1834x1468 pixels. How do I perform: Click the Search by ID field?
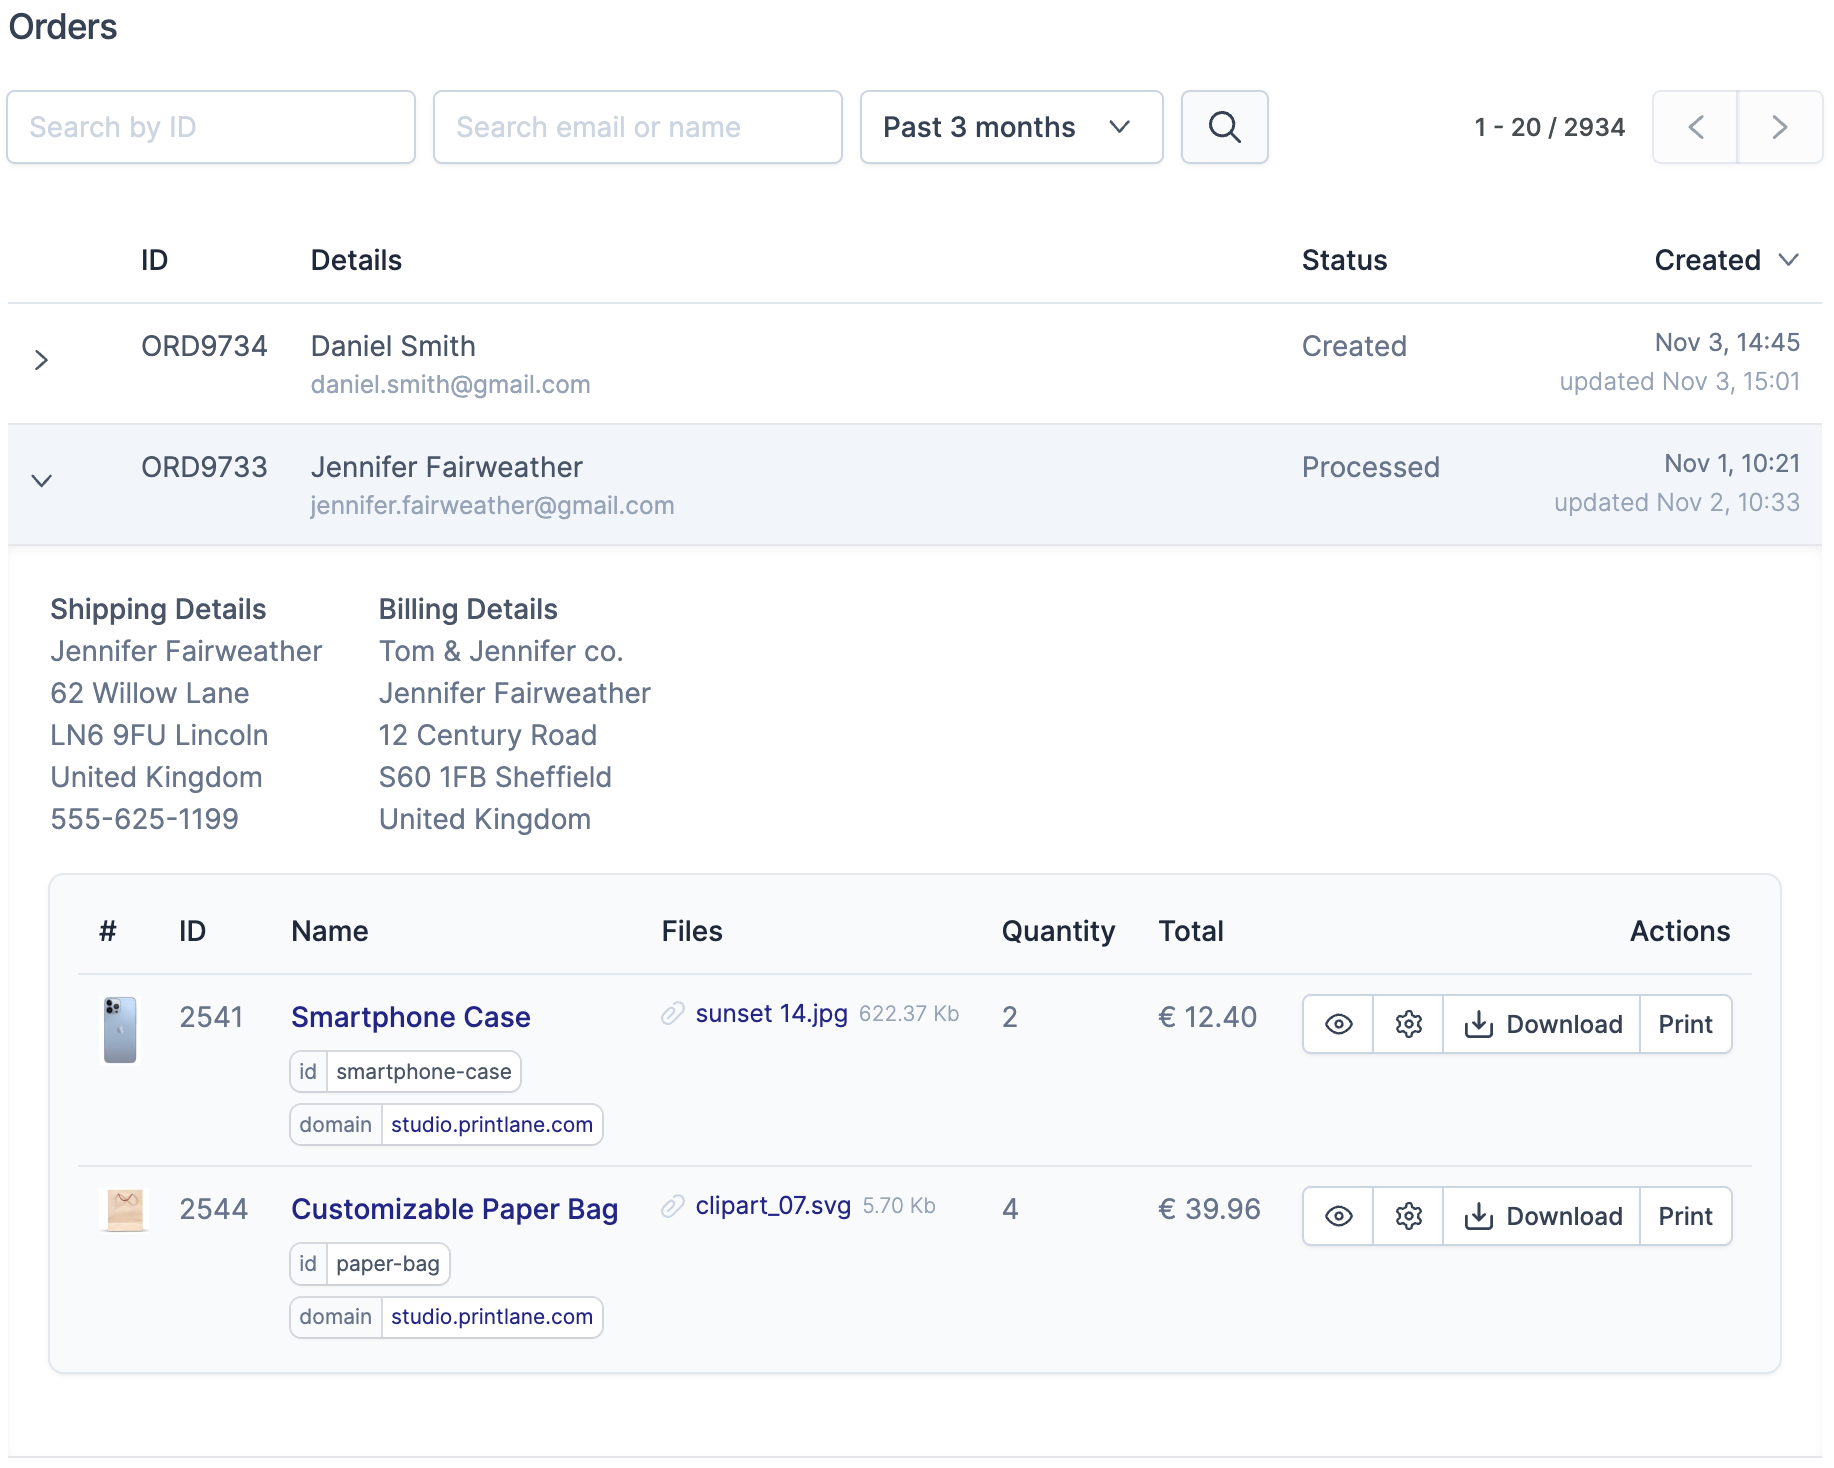pyautogui.click(x=211, y=127)
